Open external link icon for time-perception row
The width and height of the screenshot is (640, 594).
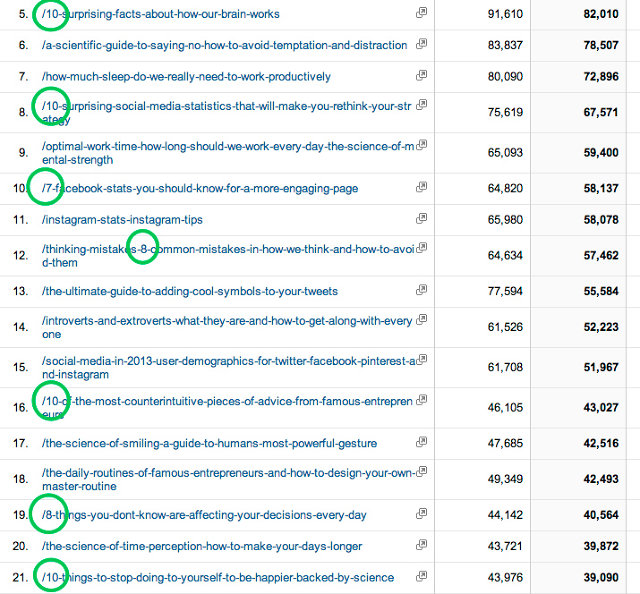pos(422,545)
